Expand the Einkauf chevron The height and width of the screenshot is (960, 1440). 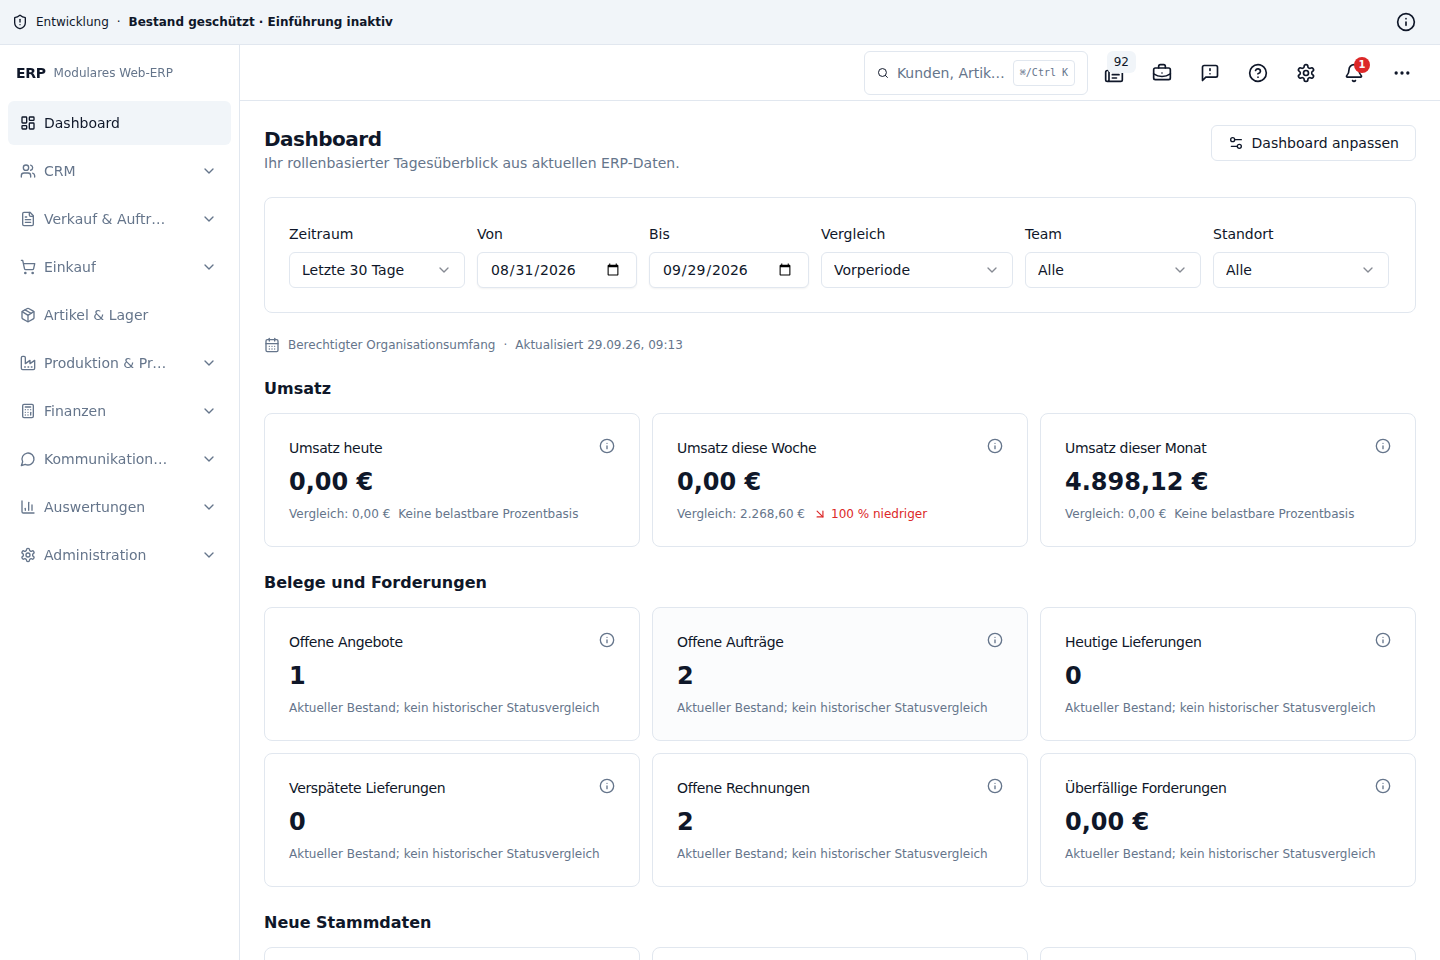point(209,267)
